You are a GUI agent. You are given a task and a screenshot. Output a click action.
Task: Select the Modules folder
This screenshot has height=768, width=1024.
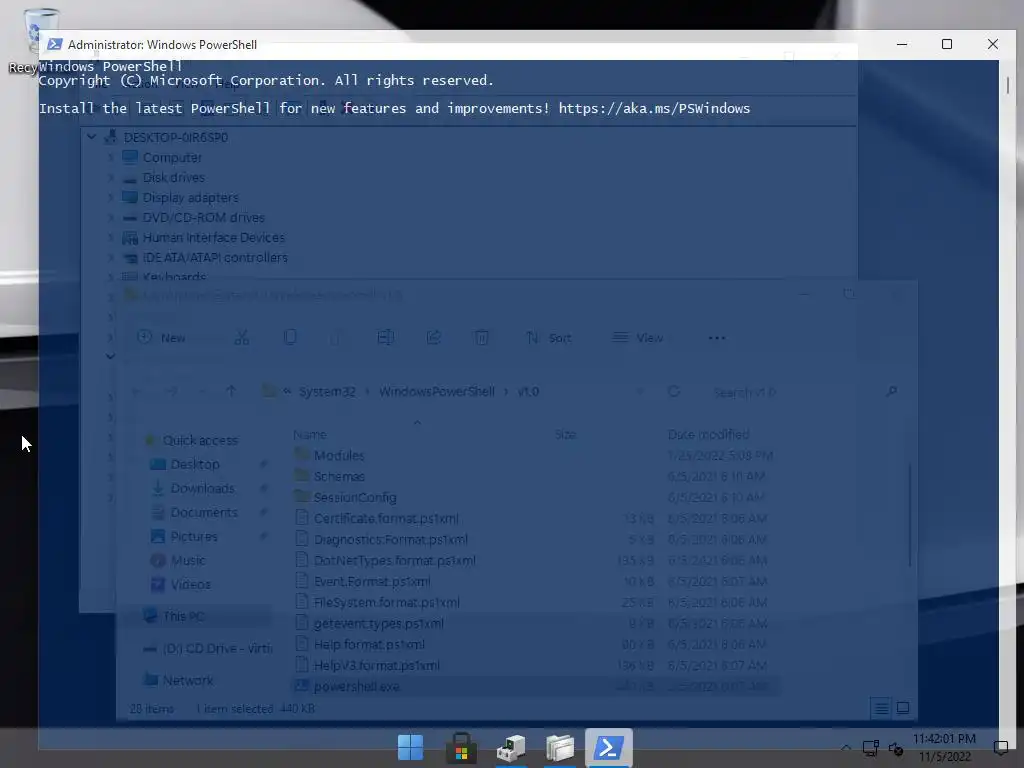coord(338,455)
